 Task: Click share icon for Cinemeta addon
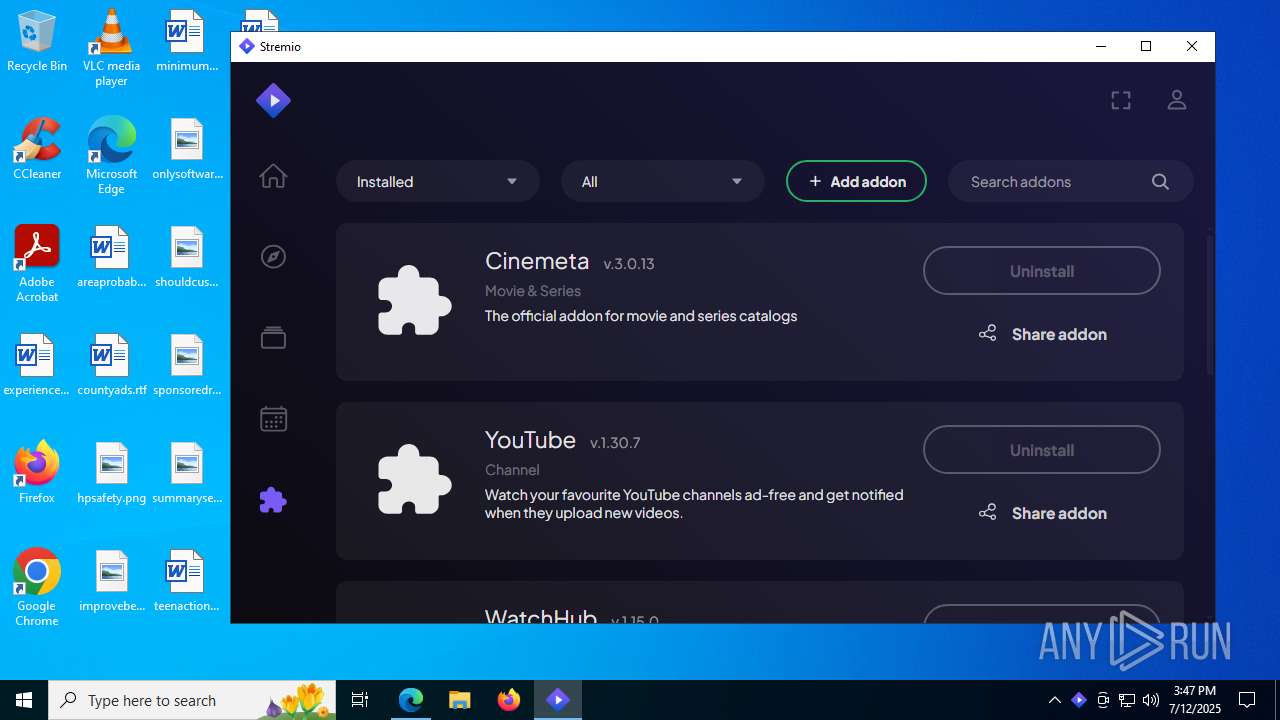(987, 333)
